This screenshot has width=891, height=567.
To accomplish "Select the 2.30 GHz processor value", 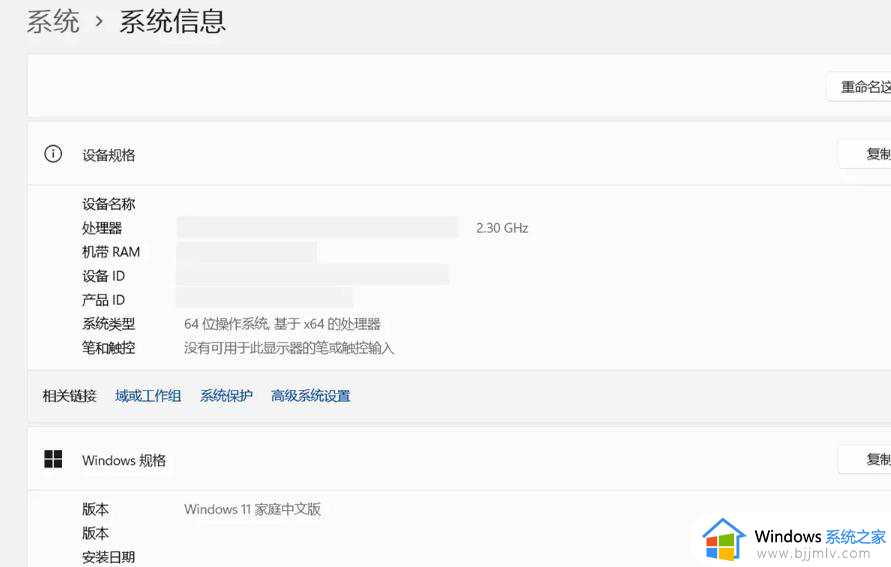I will (502, 228).
